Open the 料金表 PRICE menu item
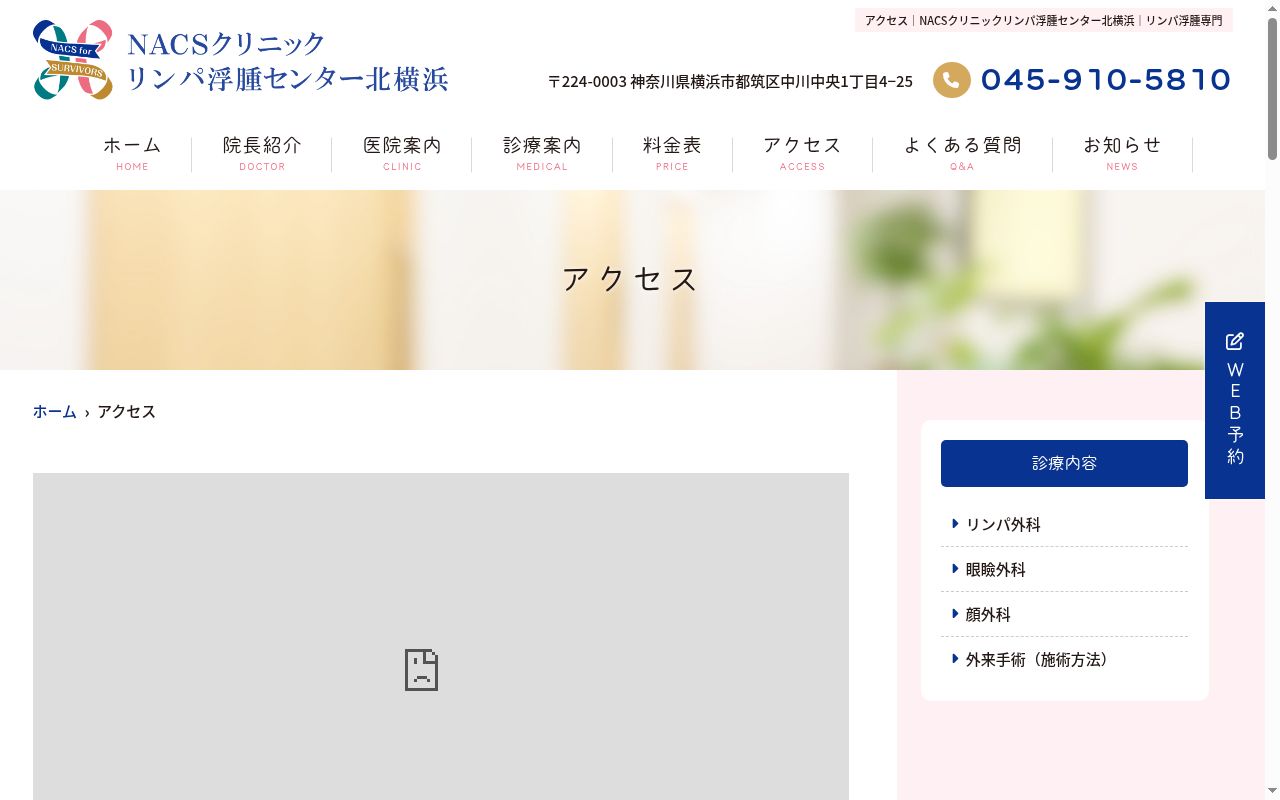Image resolution: width=1280 pixels, height=800 pixels. coord(672,153)
